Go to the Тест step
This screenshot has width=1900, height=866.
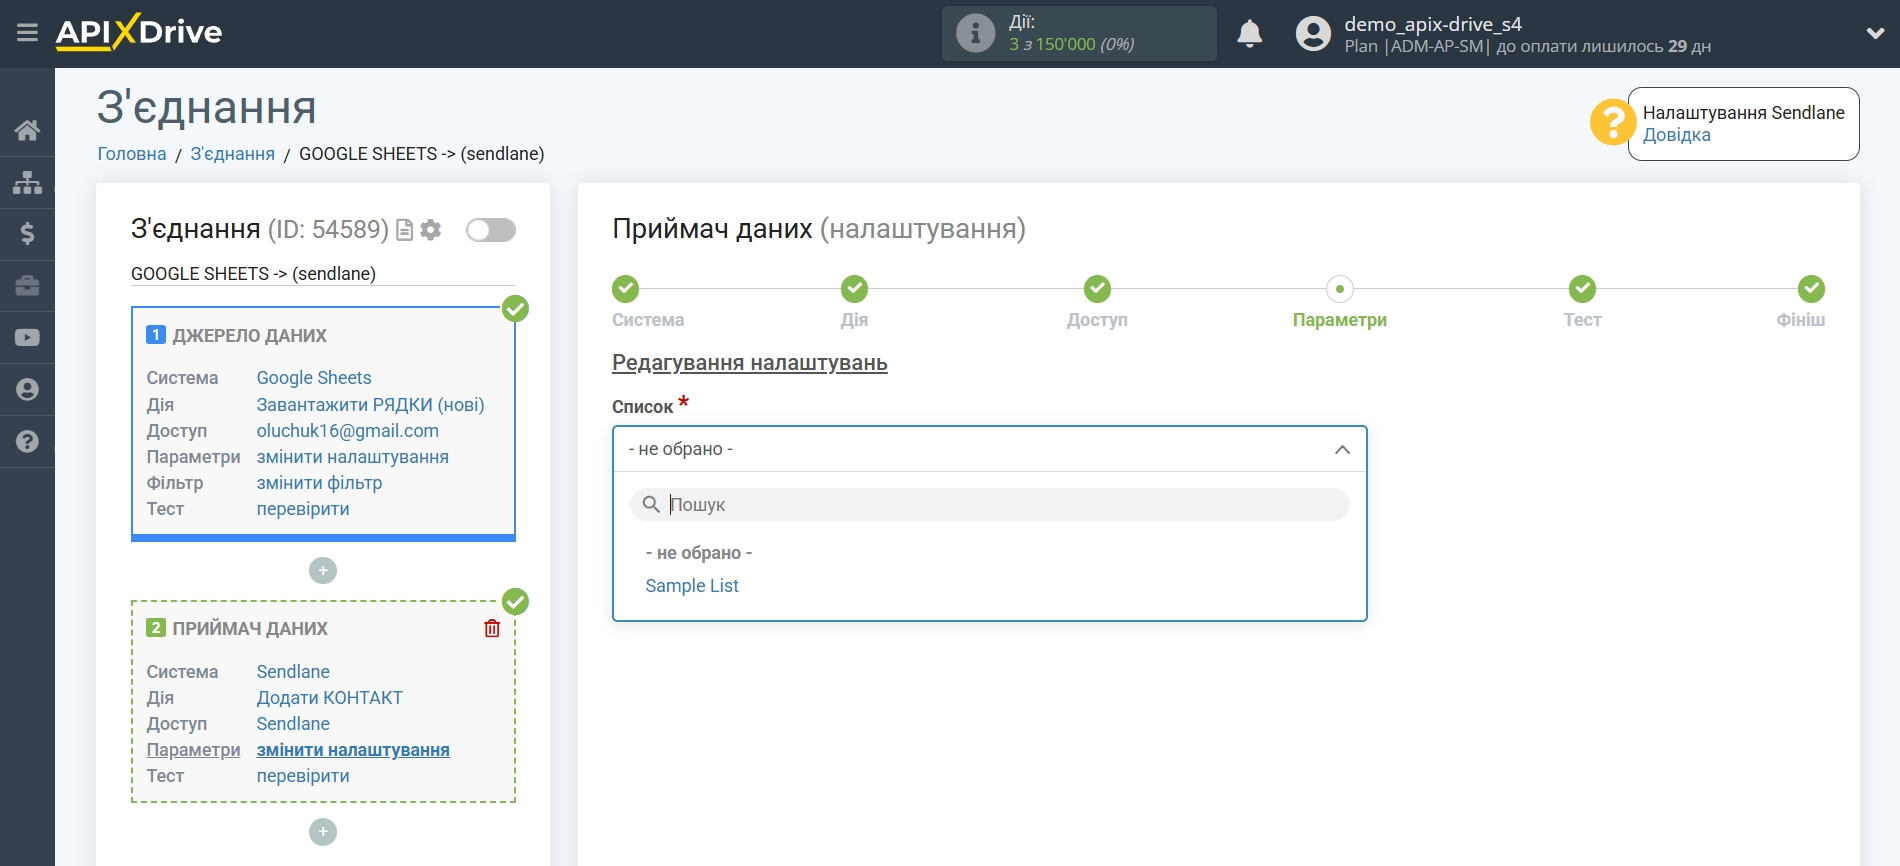[1582, 289]
